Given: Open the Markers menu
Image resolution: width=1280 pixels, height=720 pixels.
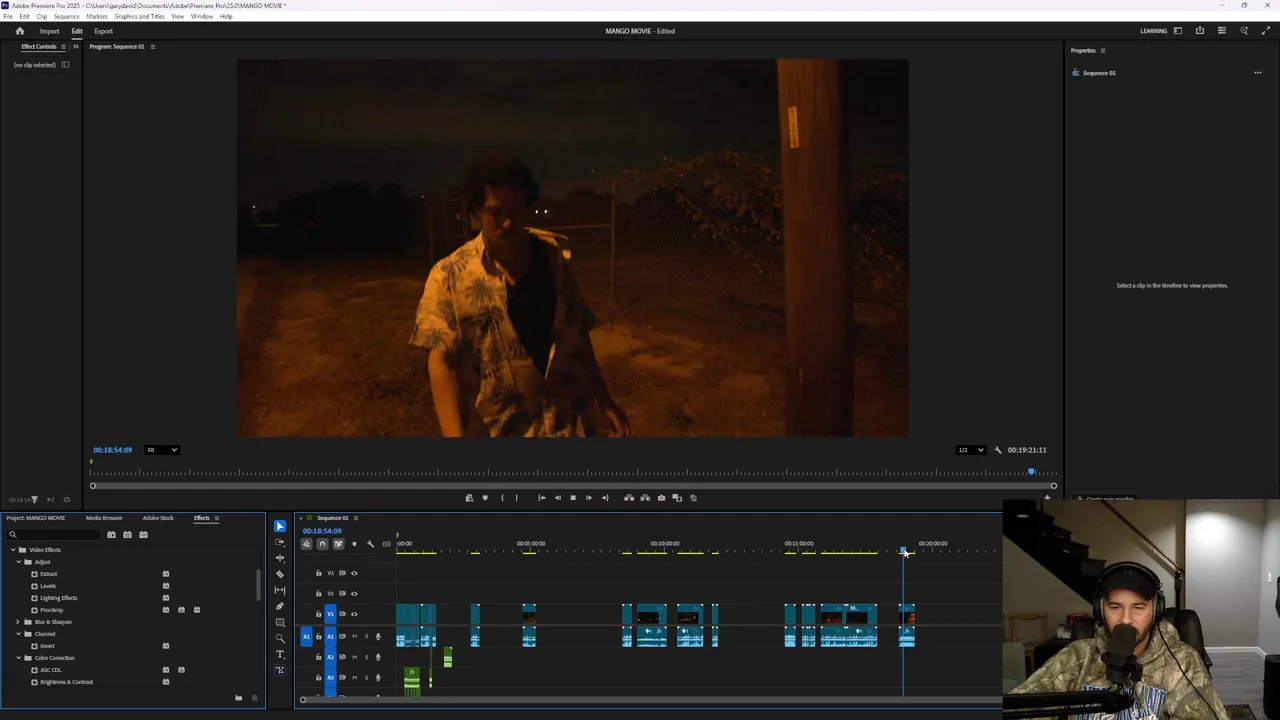Looking at the screenshot, I should click(97, 16).
